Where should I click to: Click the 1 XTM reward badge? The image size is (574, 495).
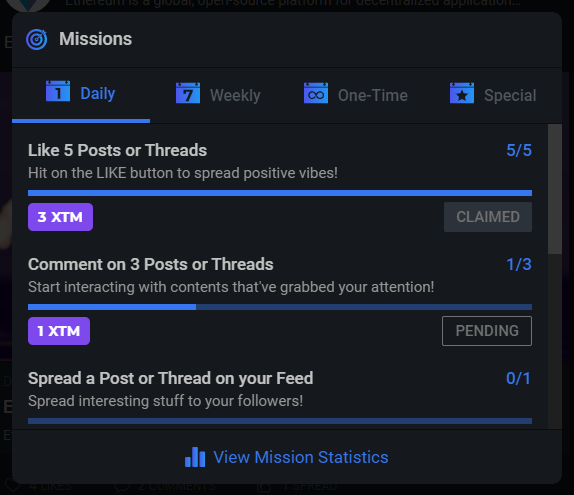coord(59,331)
